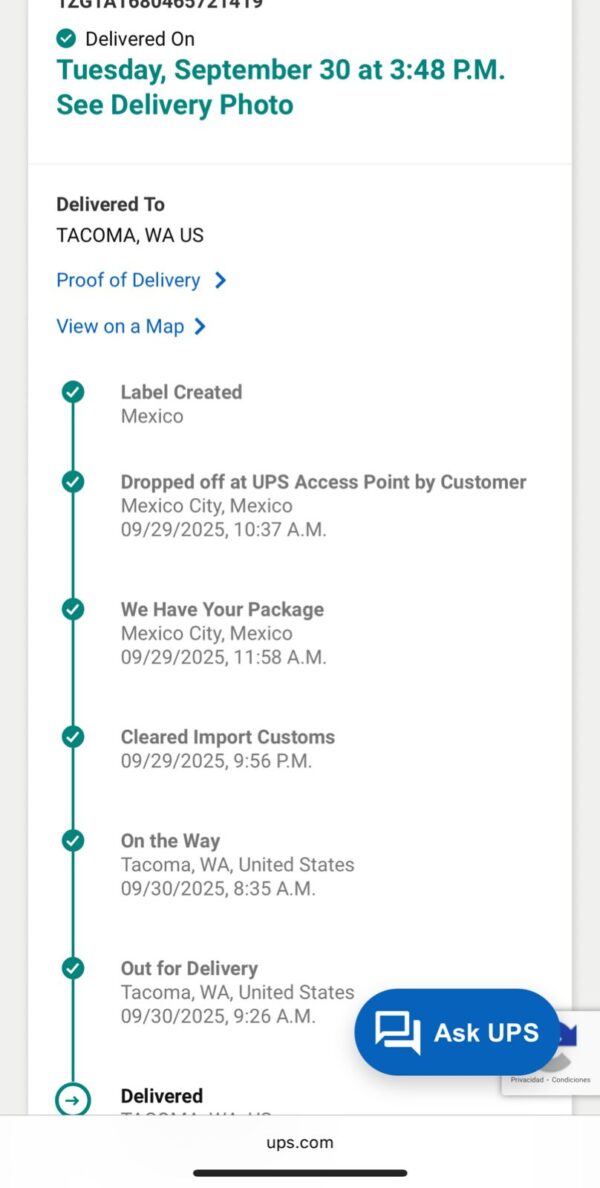Click the Tuesday, September 30 delivery date heading

coord(280,70)
